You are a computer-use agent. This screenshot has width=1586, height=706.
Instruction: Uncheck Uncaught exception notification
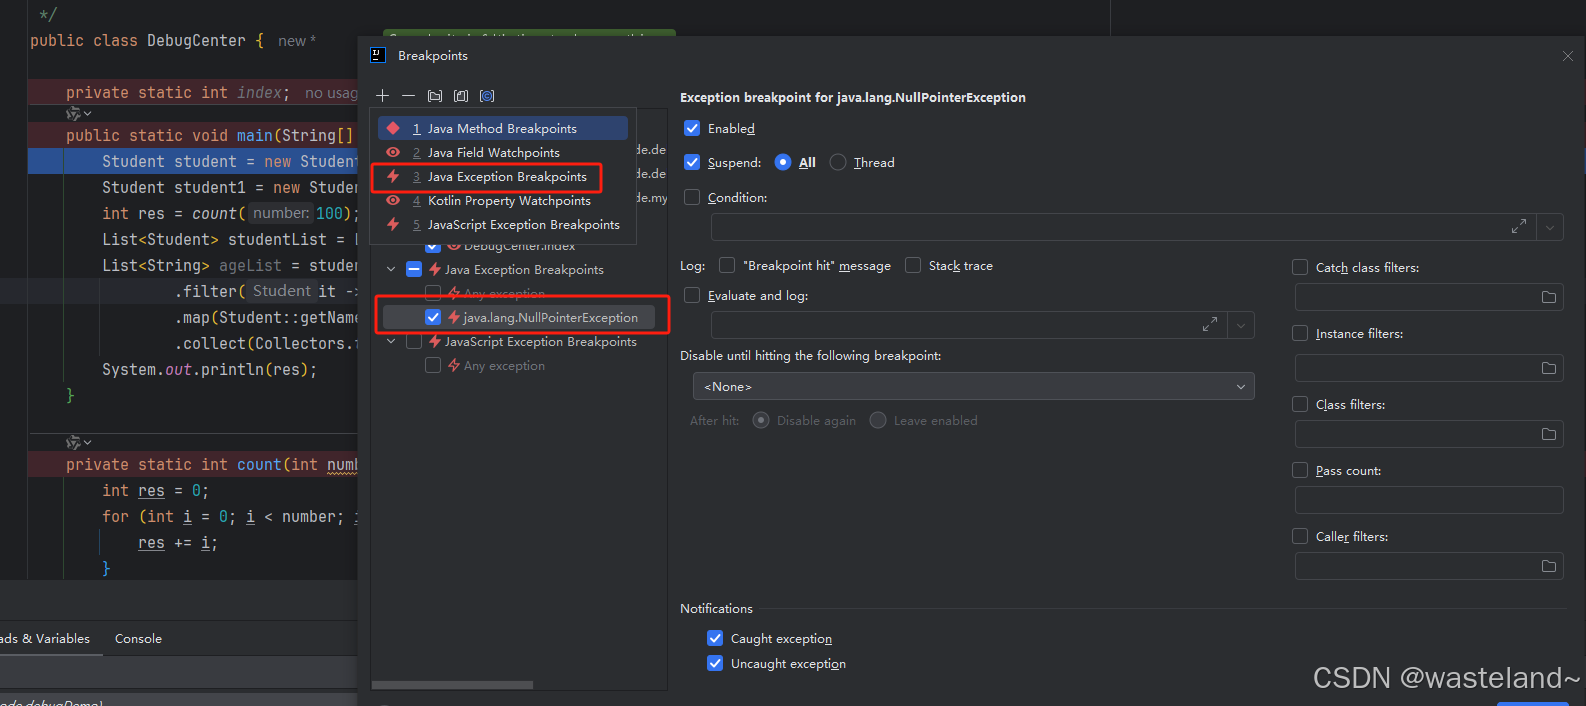coord(715,663)
